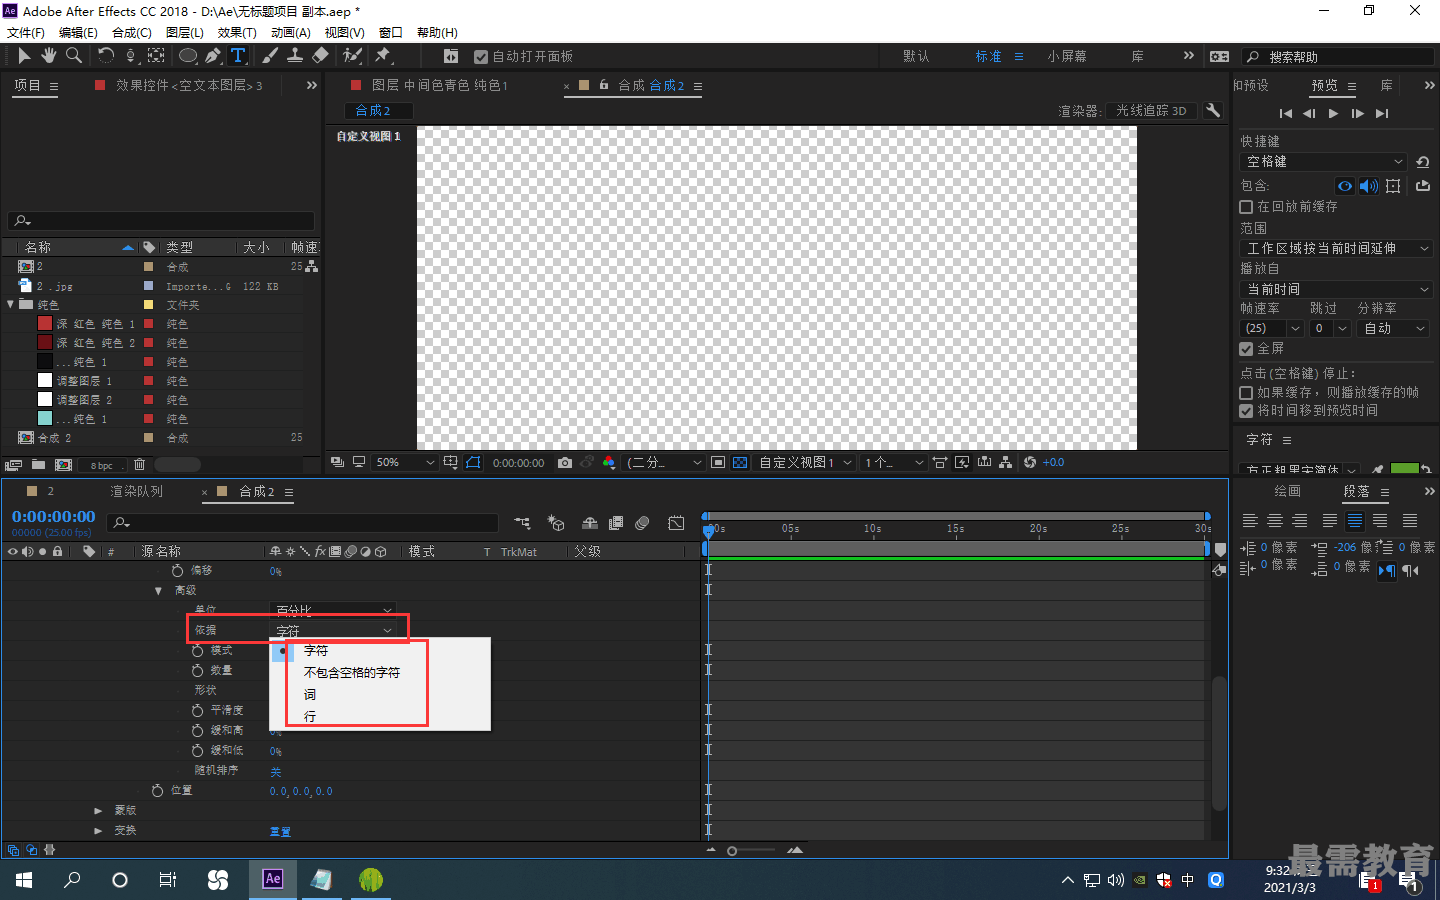Select the Puppet Pin tool

click(382, 56)
